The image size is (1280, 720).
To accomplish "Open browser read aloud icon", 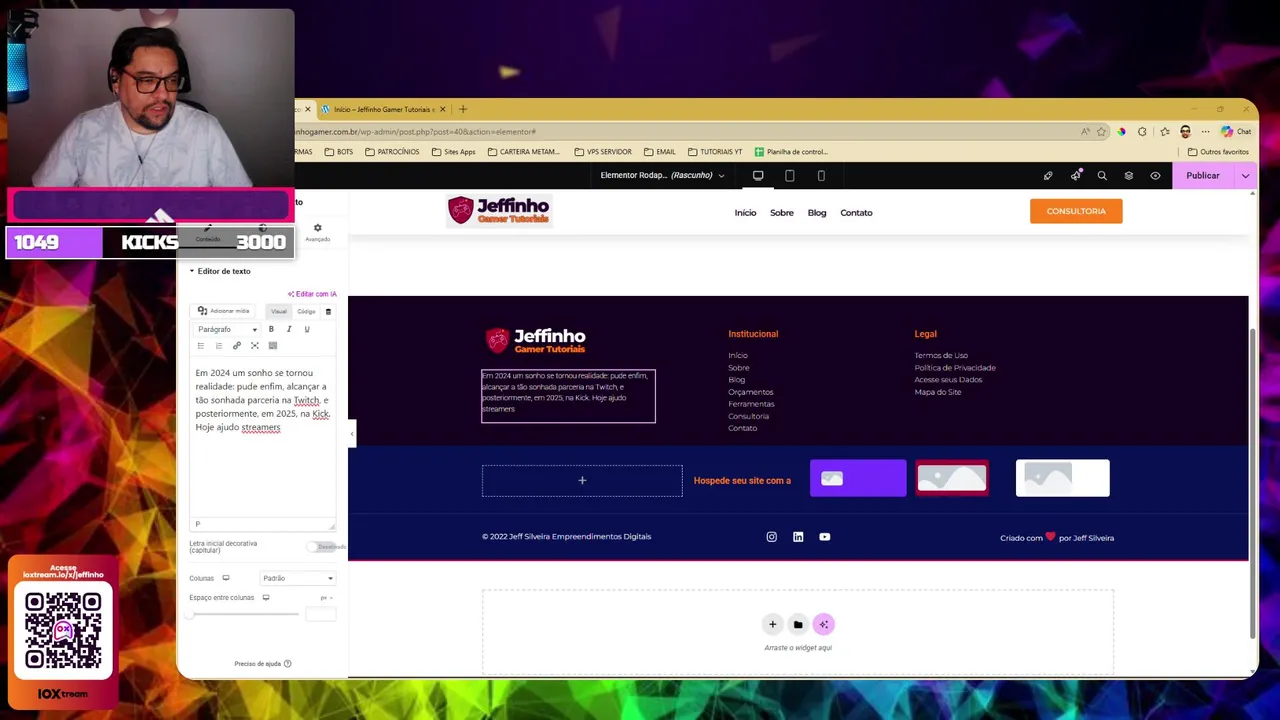I will (x=1085, y=132).
